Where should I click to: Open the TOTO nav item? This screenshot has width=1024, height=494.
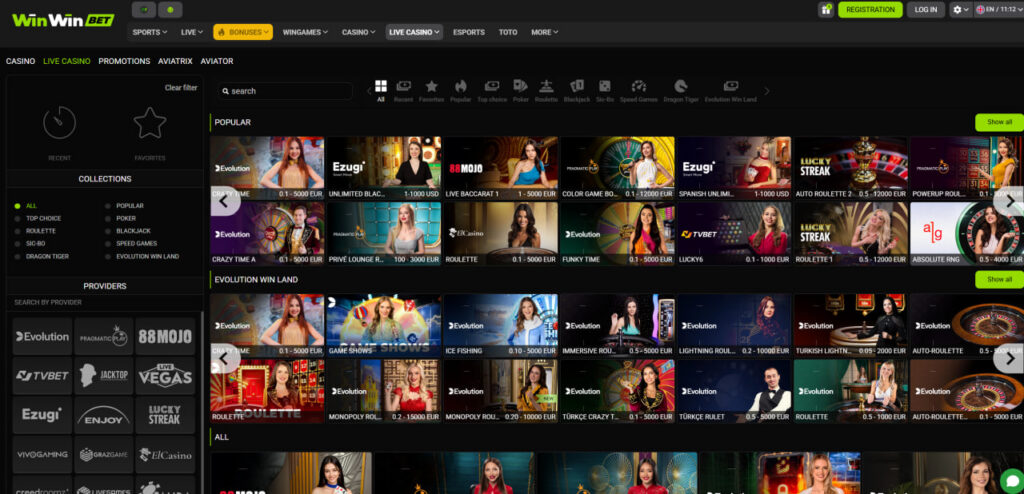(x=508, y=32)
